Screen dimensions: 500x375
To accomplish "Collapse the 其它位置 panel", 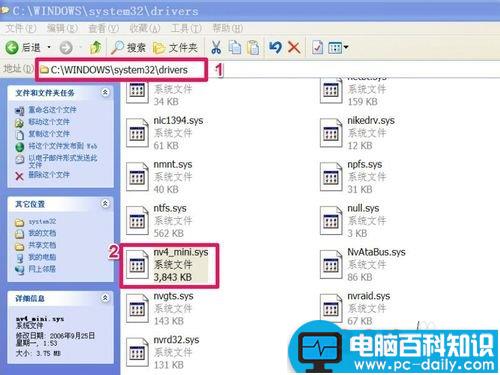I will tap(105, 203).
